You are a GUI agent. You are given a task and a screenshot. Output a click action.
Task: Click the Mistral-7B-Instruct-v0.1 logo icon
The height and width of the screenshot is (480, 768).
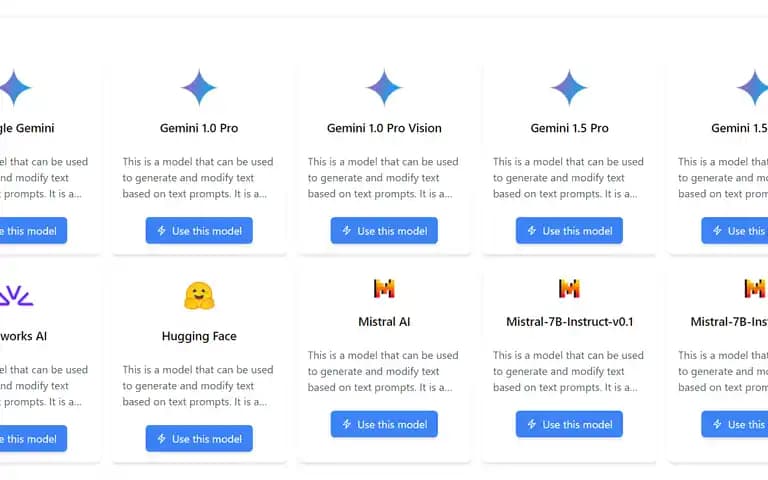[x=569, y=288]
